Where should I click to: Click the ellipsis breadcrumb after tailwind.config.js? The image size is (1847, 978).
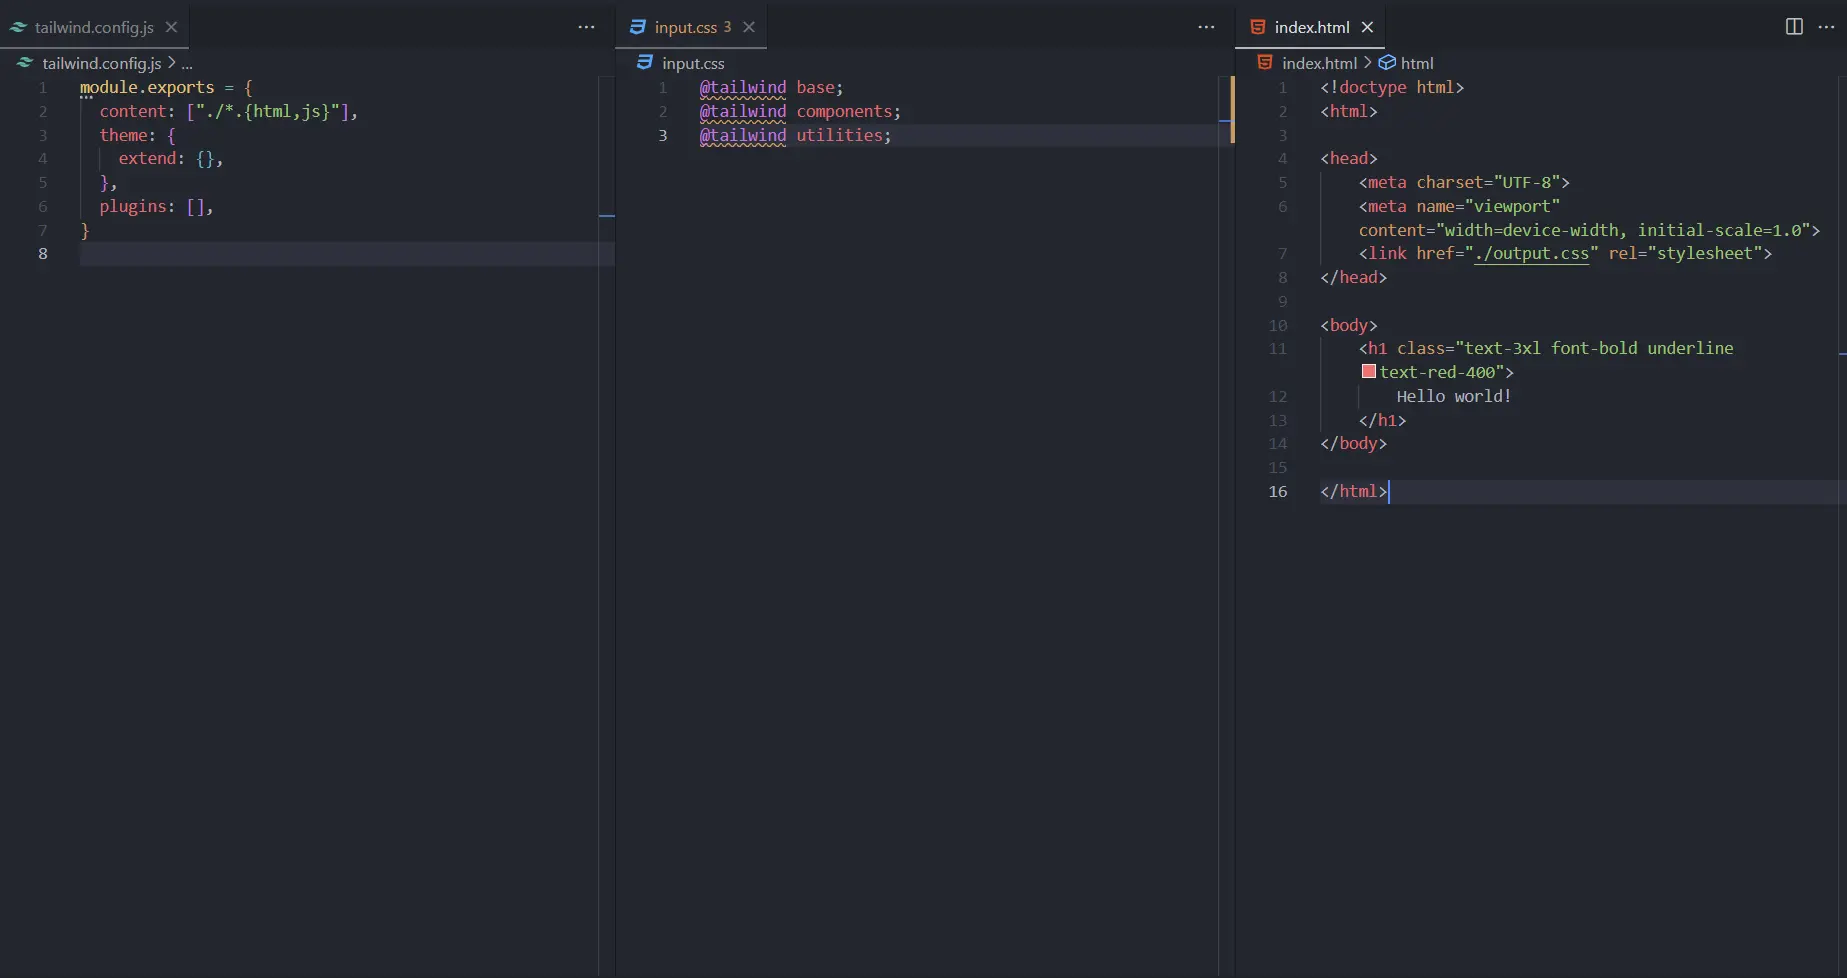click(187, 63)
